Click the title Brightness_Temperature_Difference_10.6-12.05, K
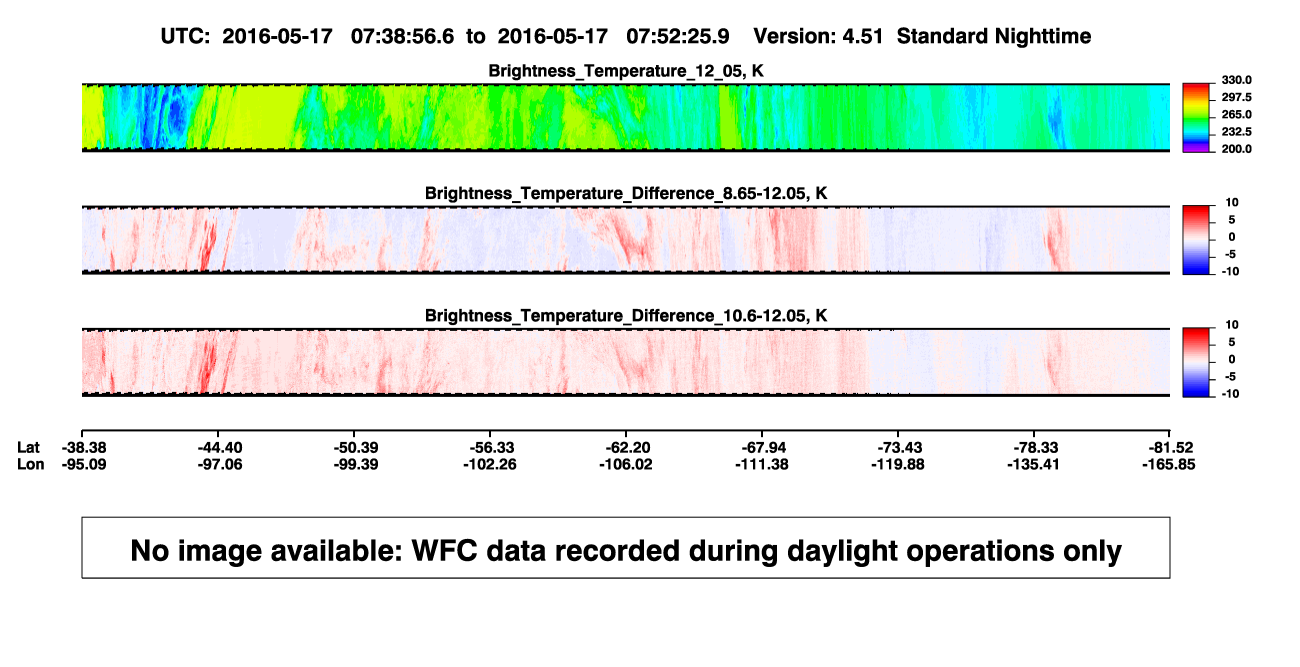Viewport: 1300px width, 667px height. click(626, 316)
